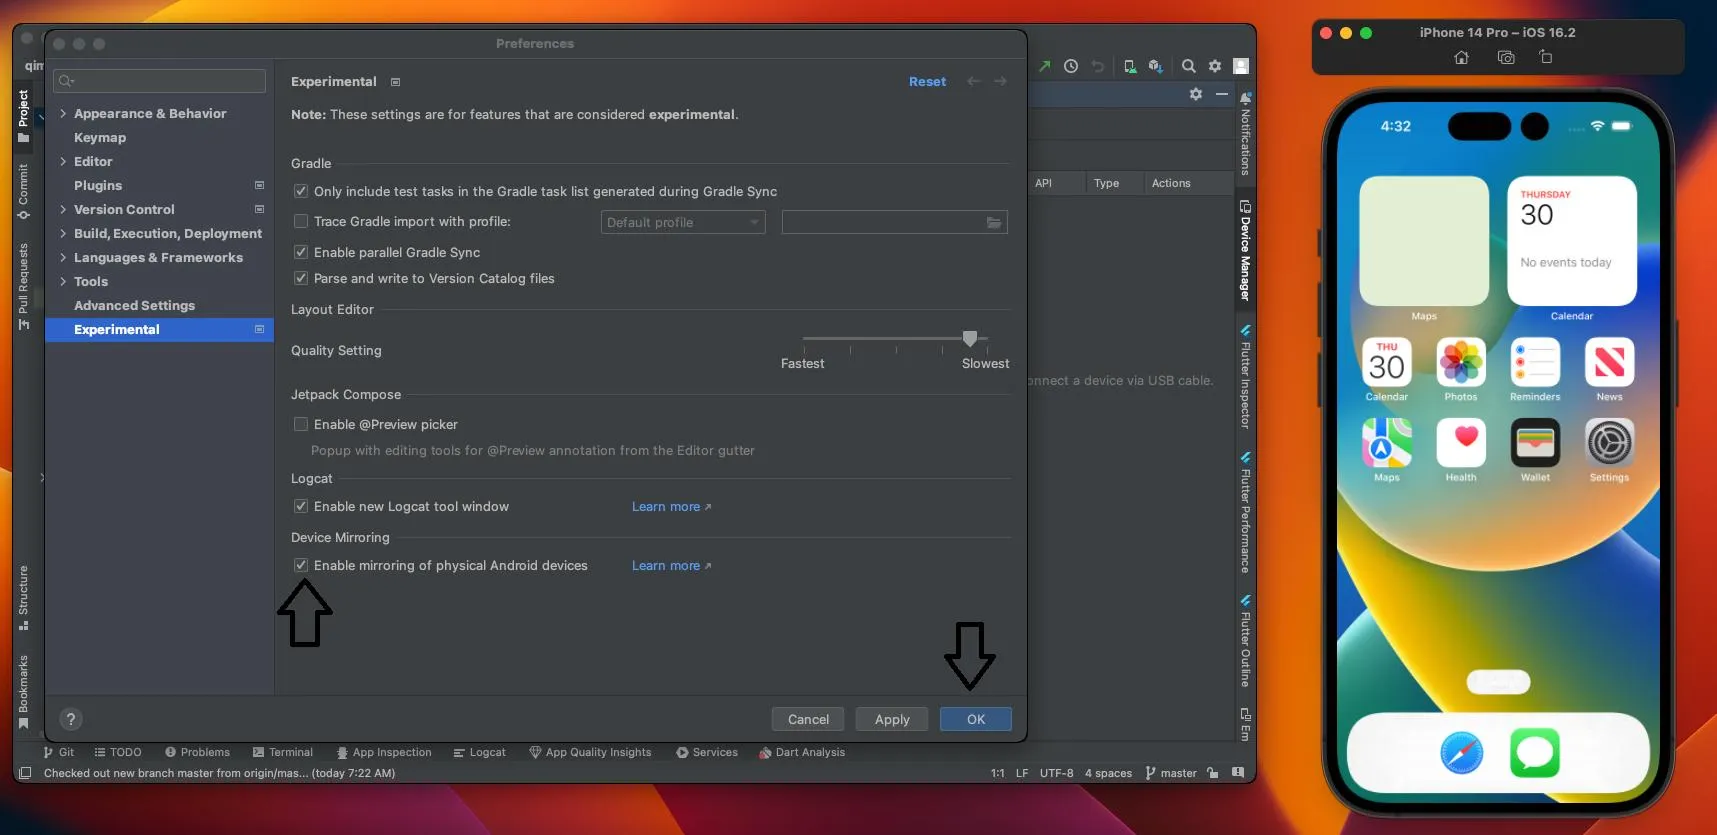Open IDE settings gear in main toolbar

pyautogui.click(x=1215, y=66)
